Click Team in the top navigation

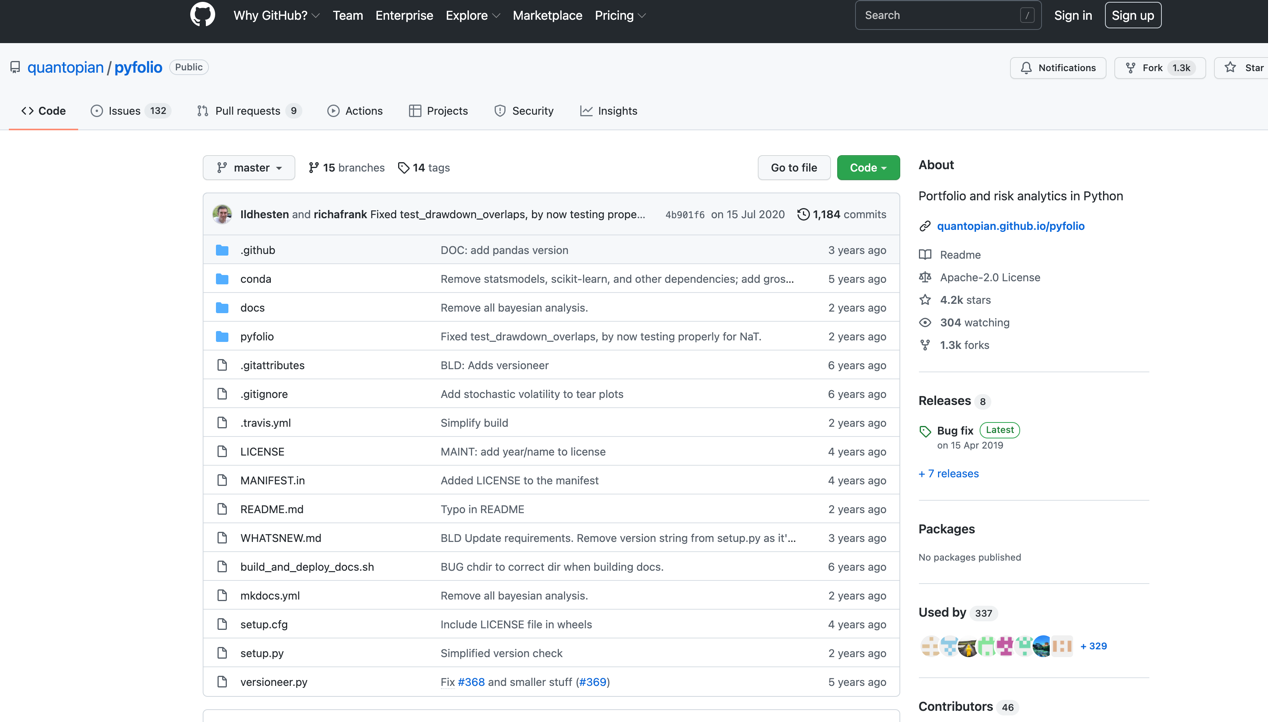coord(348,16)
